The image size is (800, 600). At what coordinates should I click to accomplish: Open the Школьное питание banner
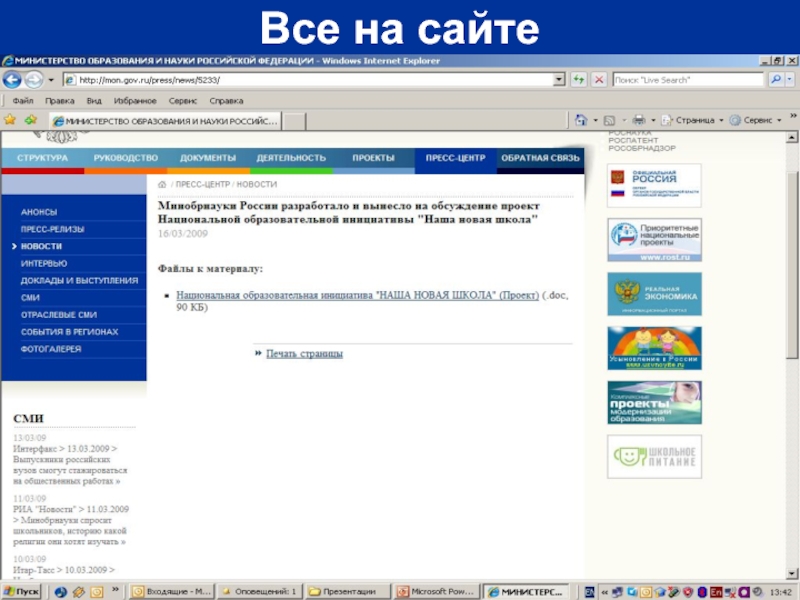pos(654,457)
